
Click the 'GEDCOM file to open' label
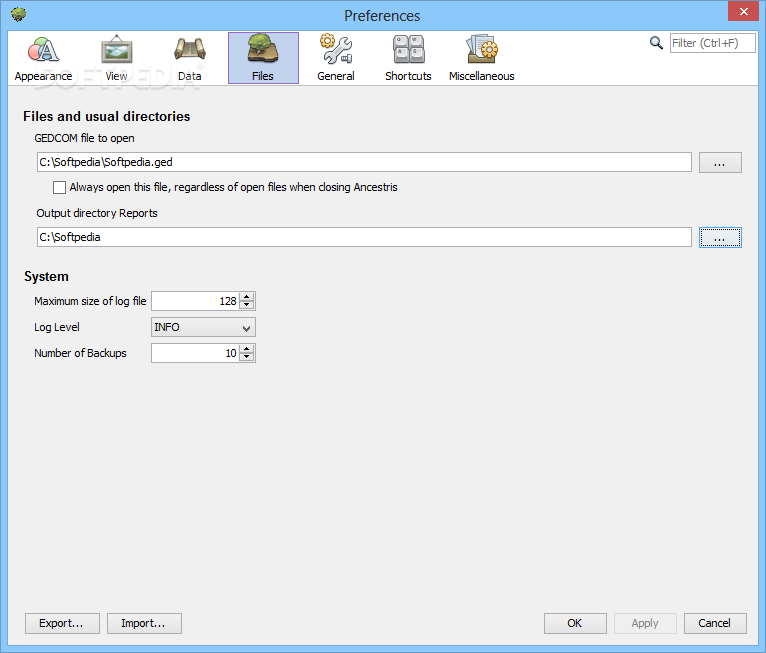[84, 138]
